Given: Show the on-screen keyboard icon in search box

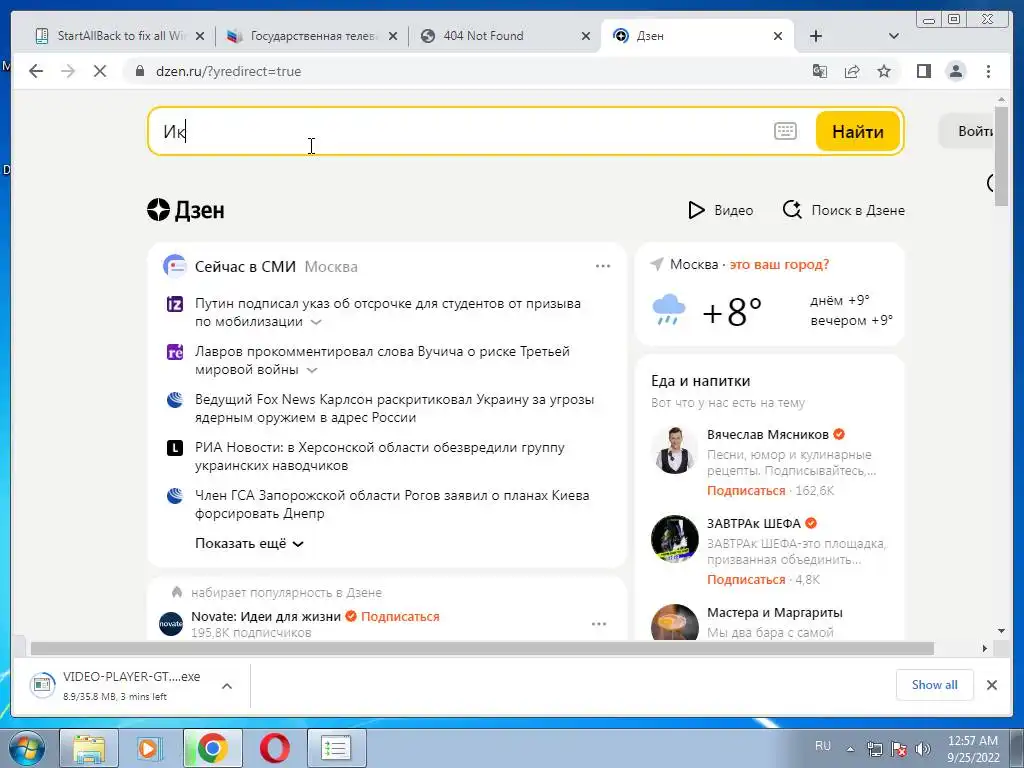Looking at the screenshot, I should tap(785, 131).
